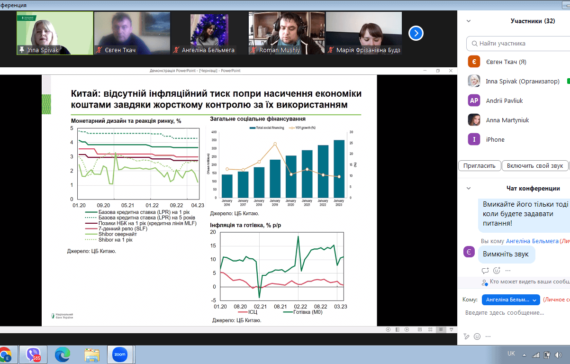
Task: Click the Пригласить button
Action: pos(479,166)
